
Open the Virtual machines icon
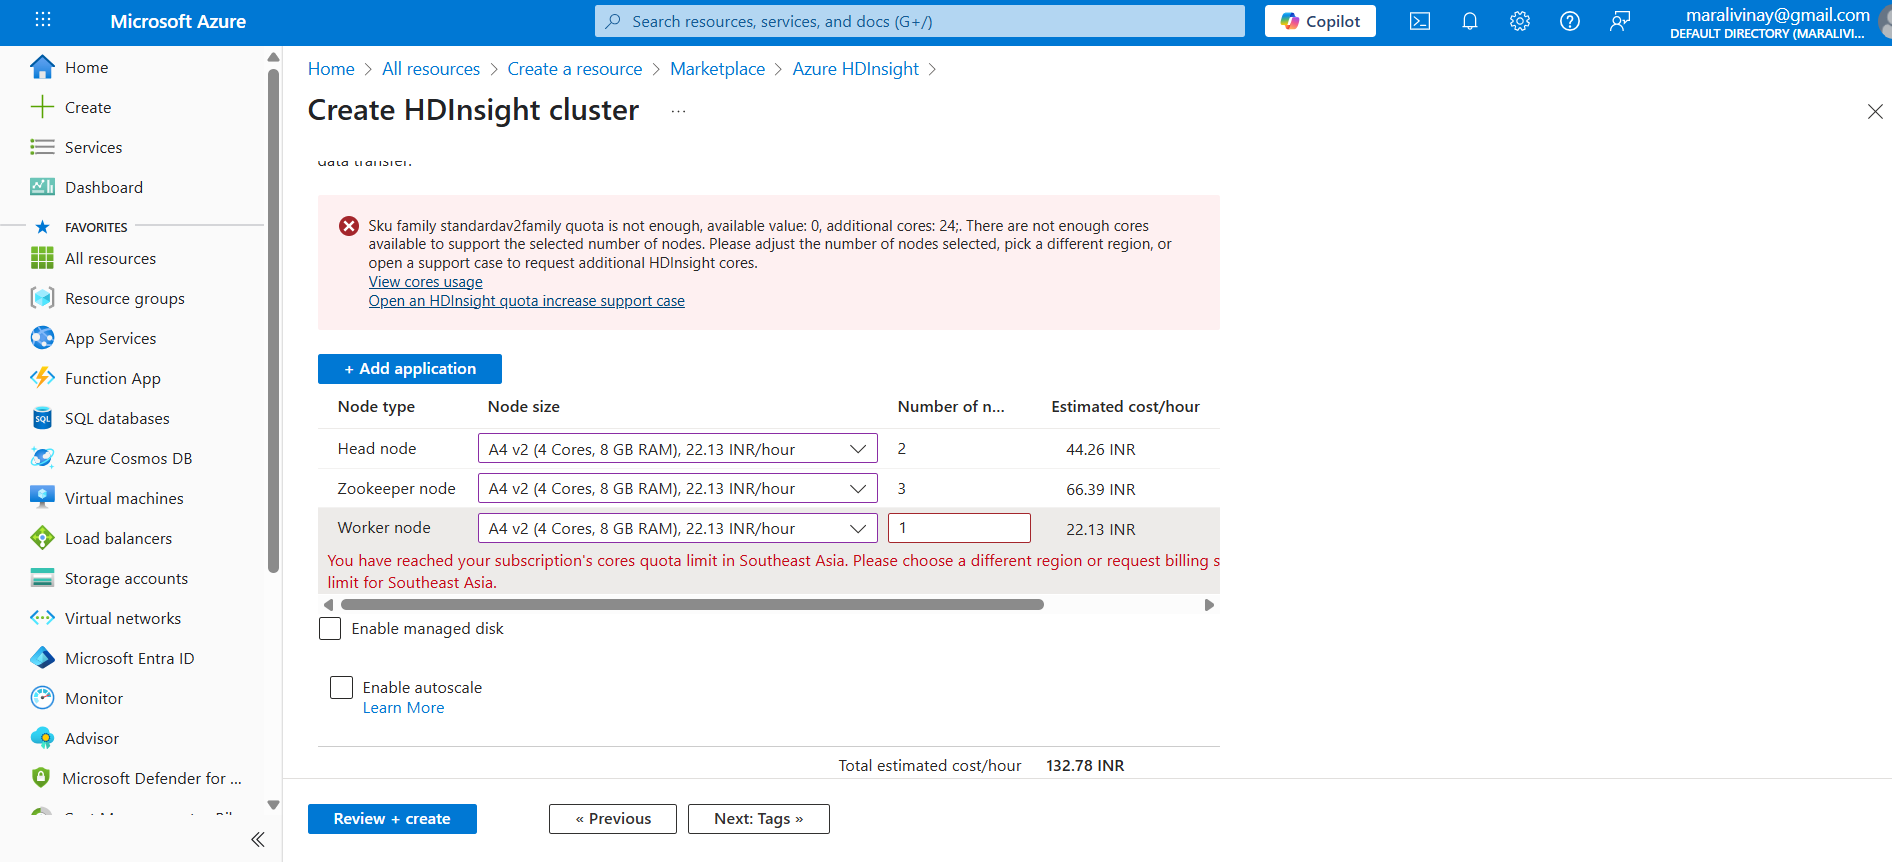42,498
